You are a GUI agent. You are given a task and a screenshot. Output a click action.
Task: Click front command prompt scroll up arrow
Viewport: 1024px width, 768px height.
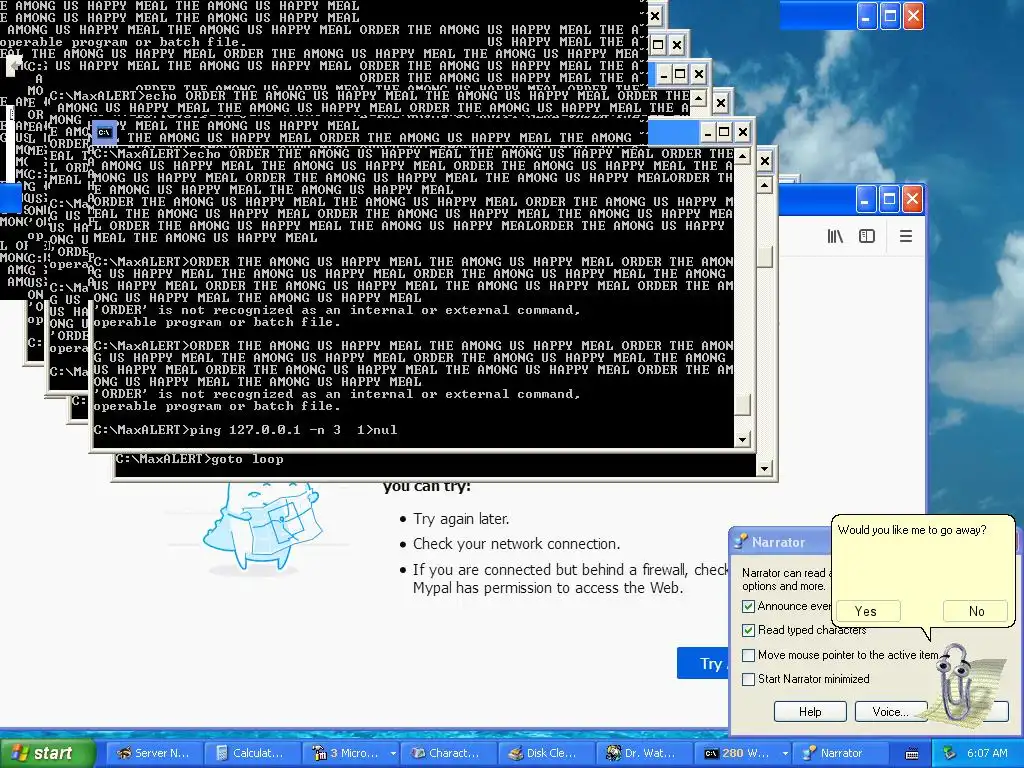(742, 156)
